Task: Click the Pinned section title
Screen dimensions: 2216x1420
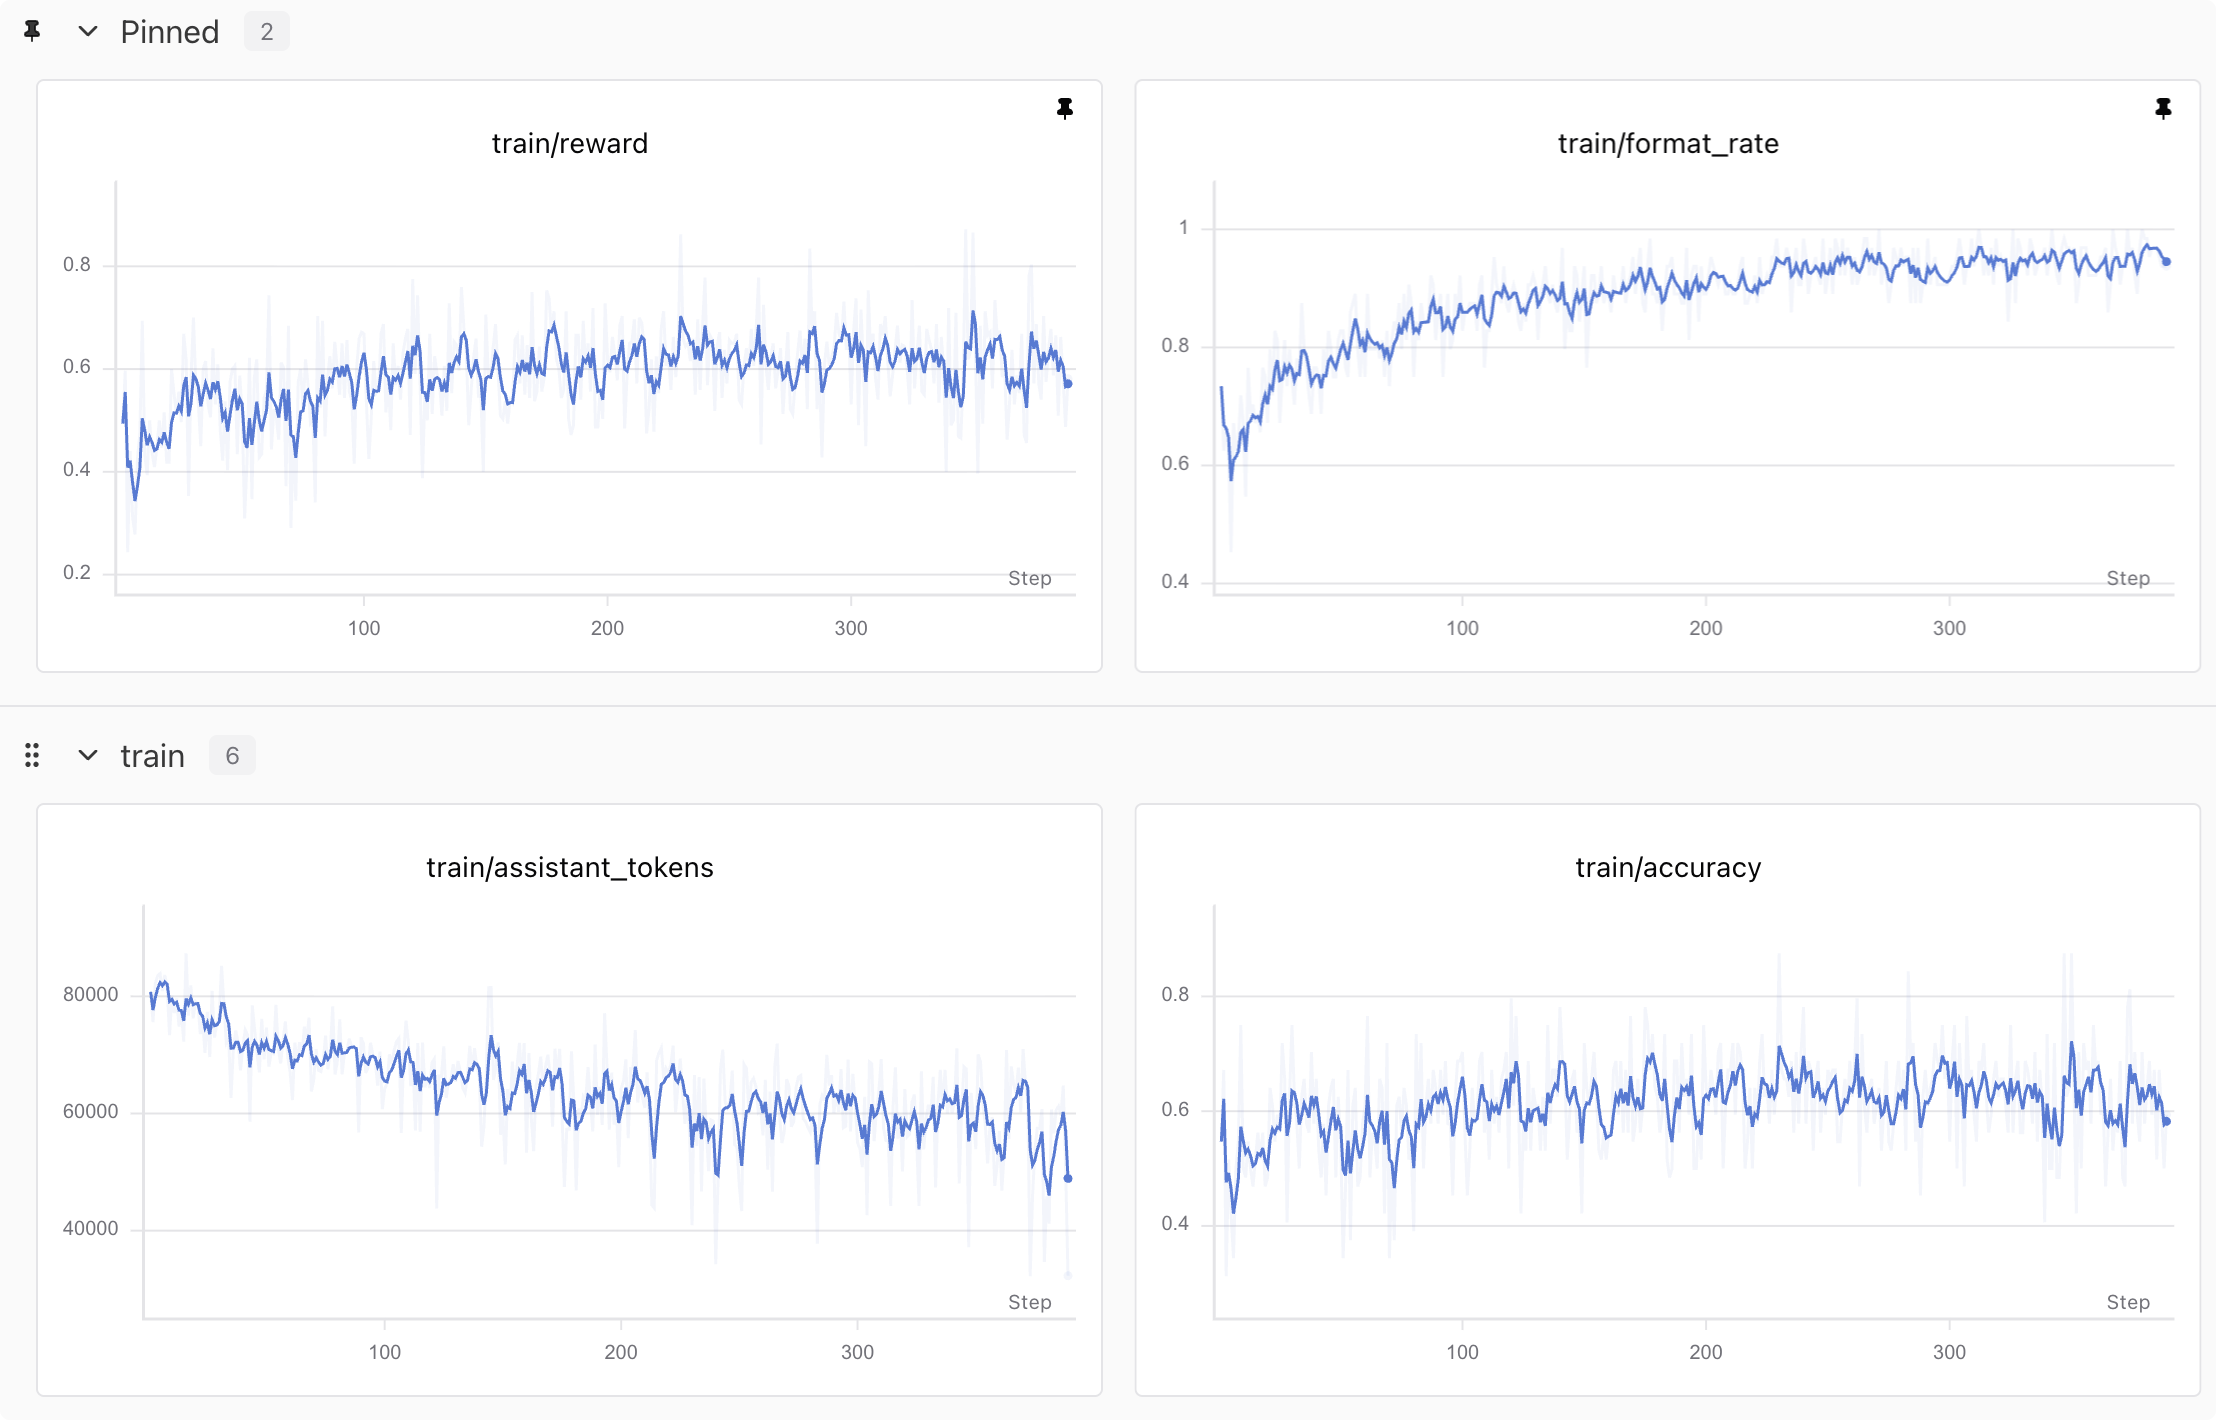Action: (x=170, y=32)
